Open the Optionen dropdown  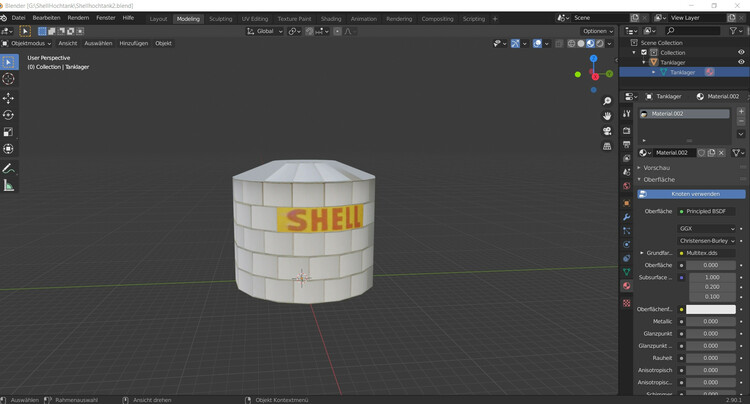pos(597,32)
